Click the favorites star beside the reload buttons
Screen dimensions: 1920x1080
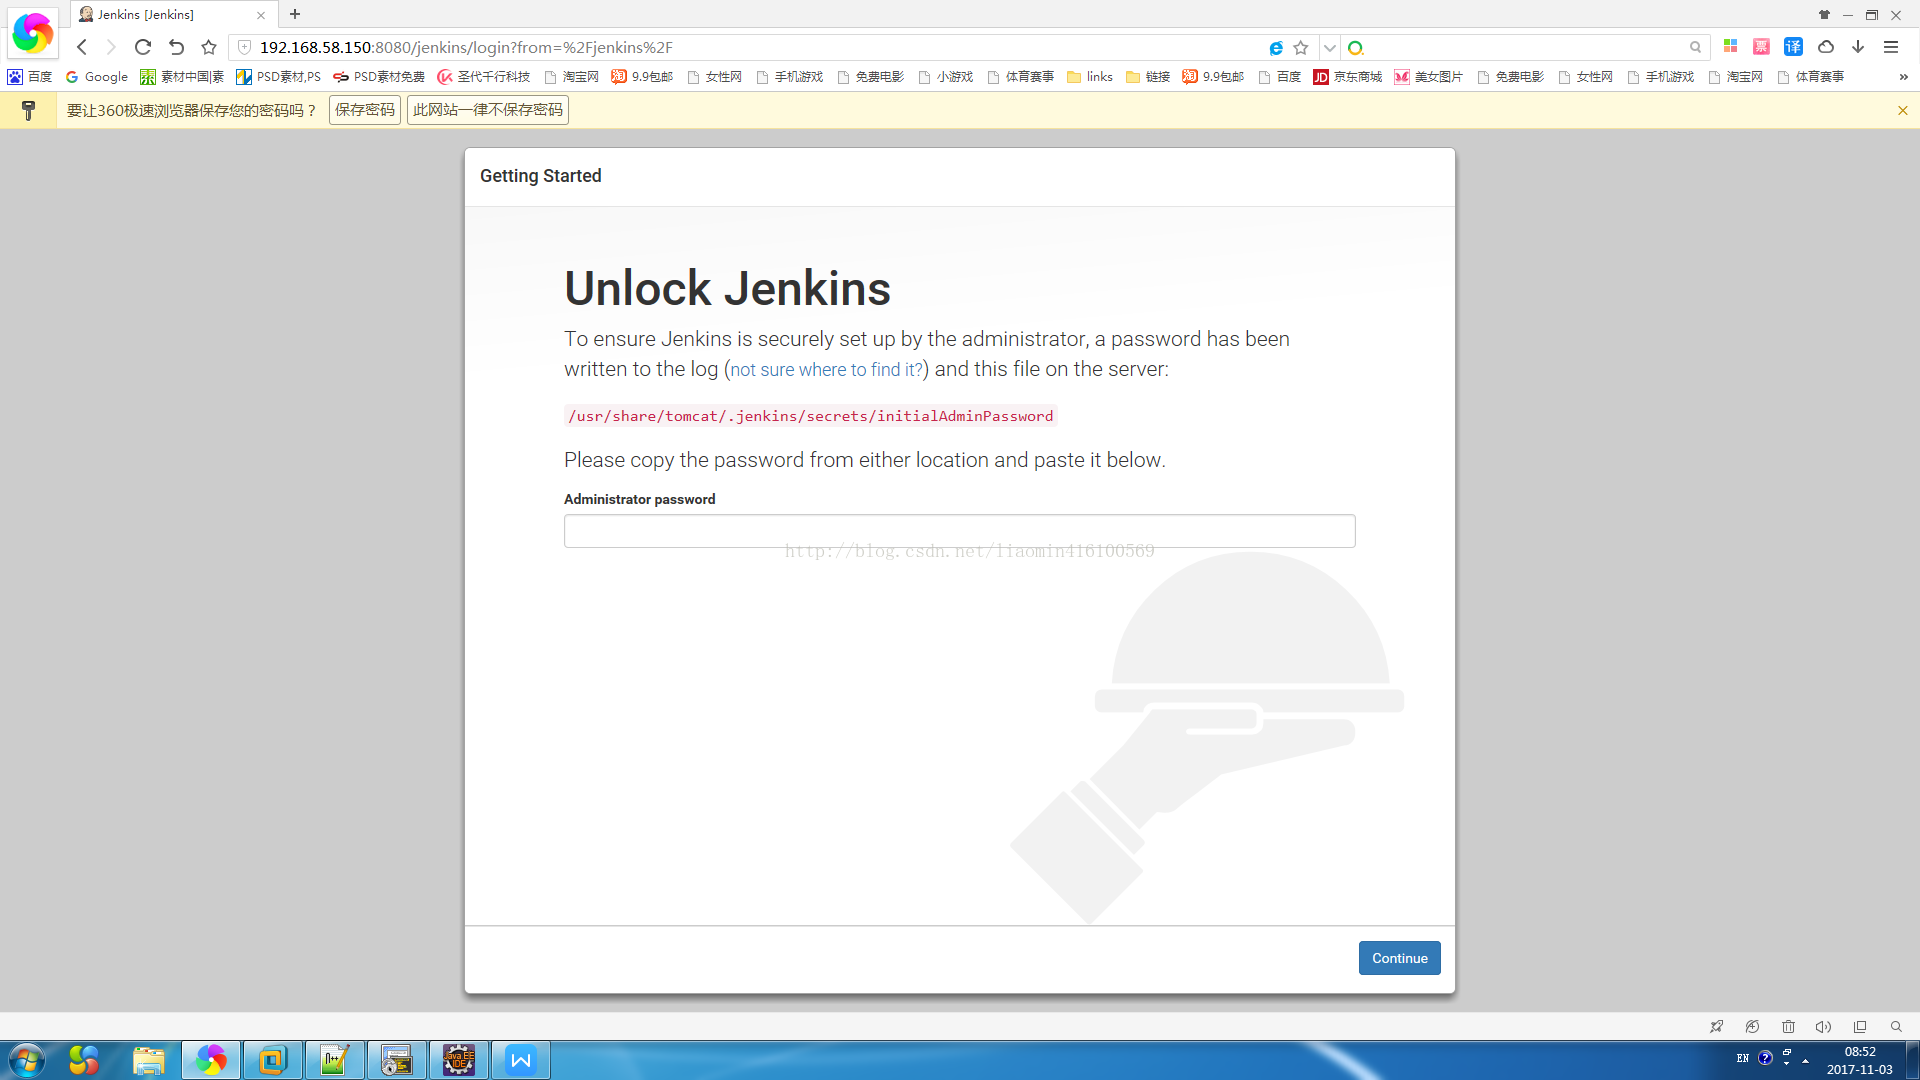(209, 47)
